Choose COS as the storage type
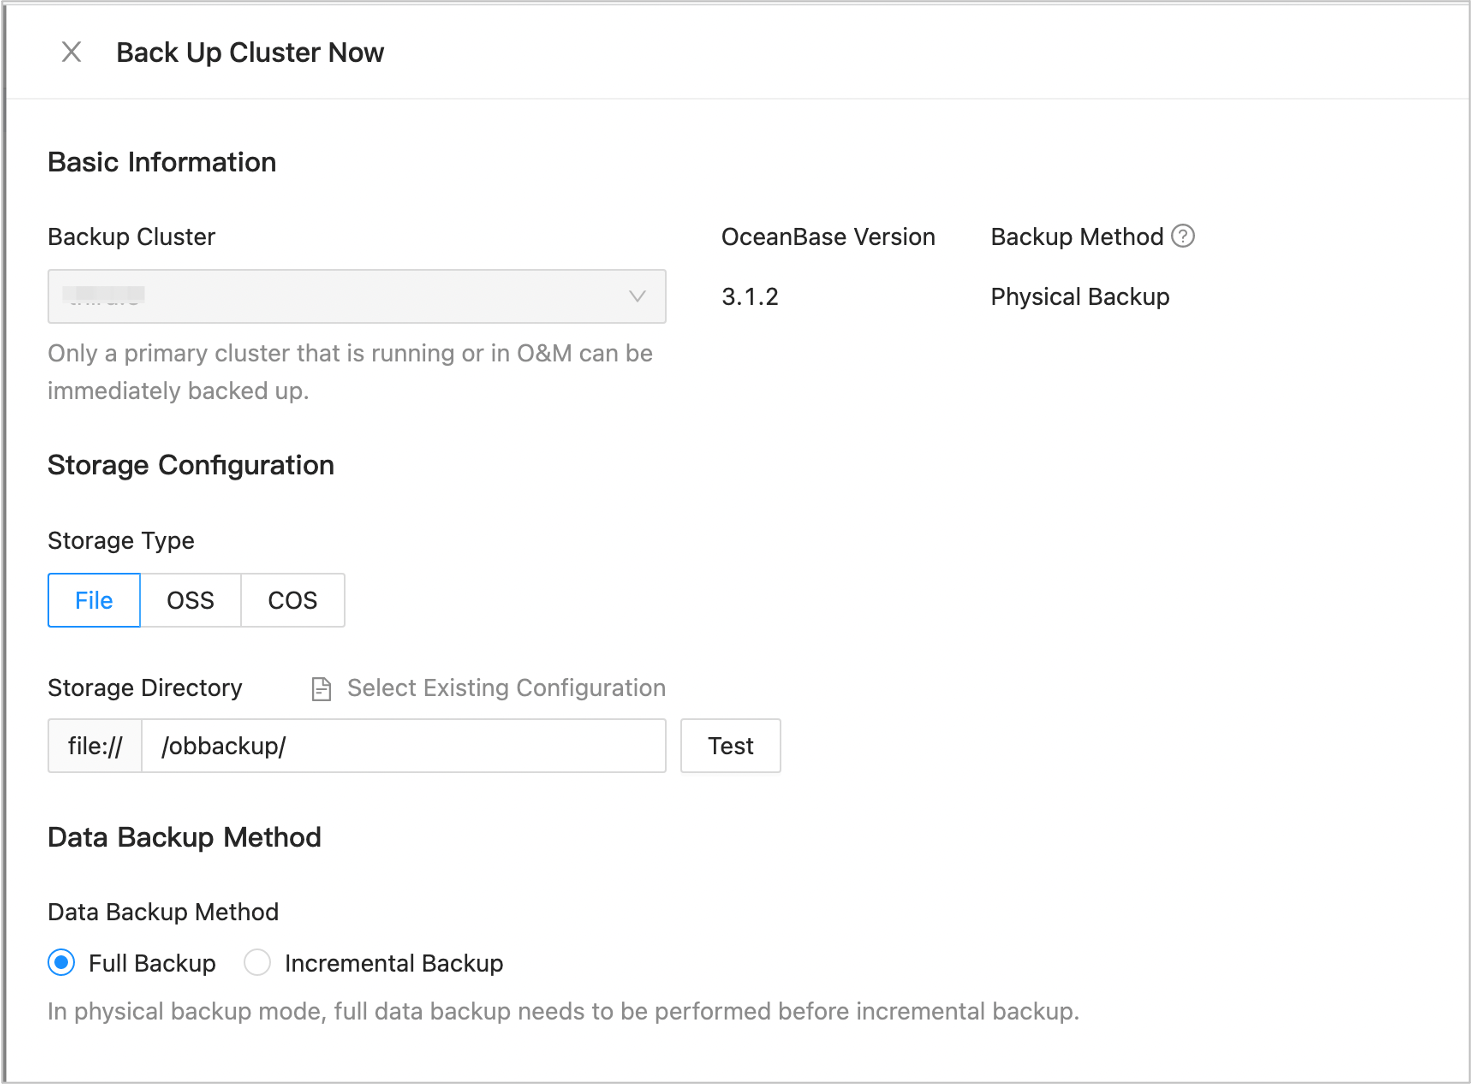Screen dimensions: 1472x1084 pyautogui.click(x=292, y=600)
